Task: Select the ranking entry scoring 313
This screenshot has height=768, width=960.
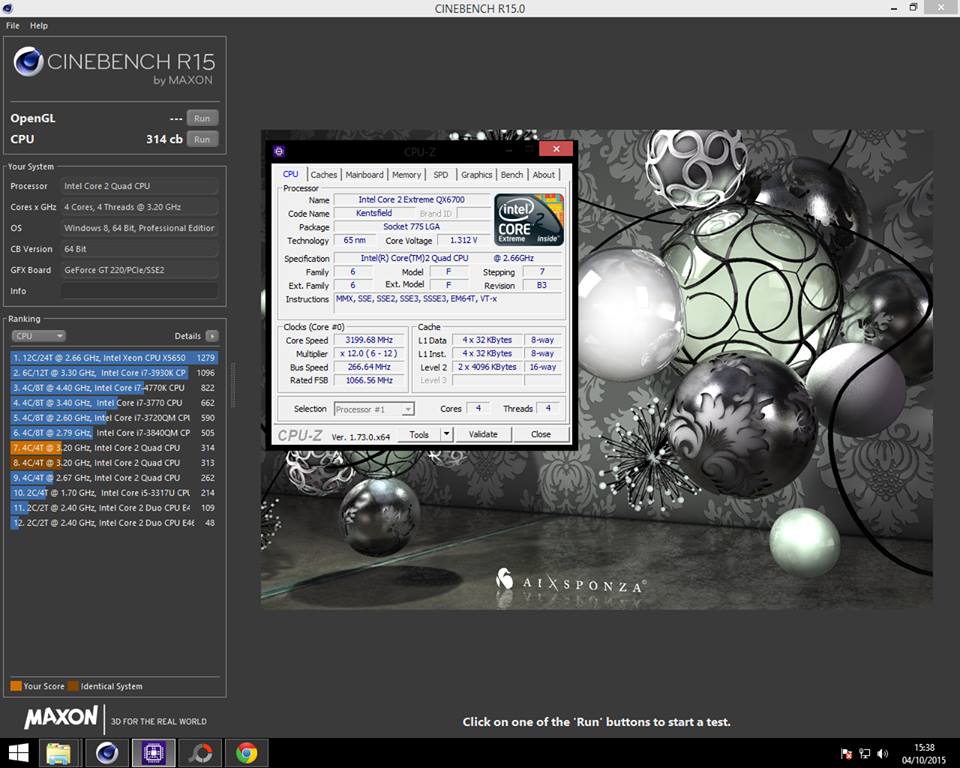Action: (x=114, y=463)
